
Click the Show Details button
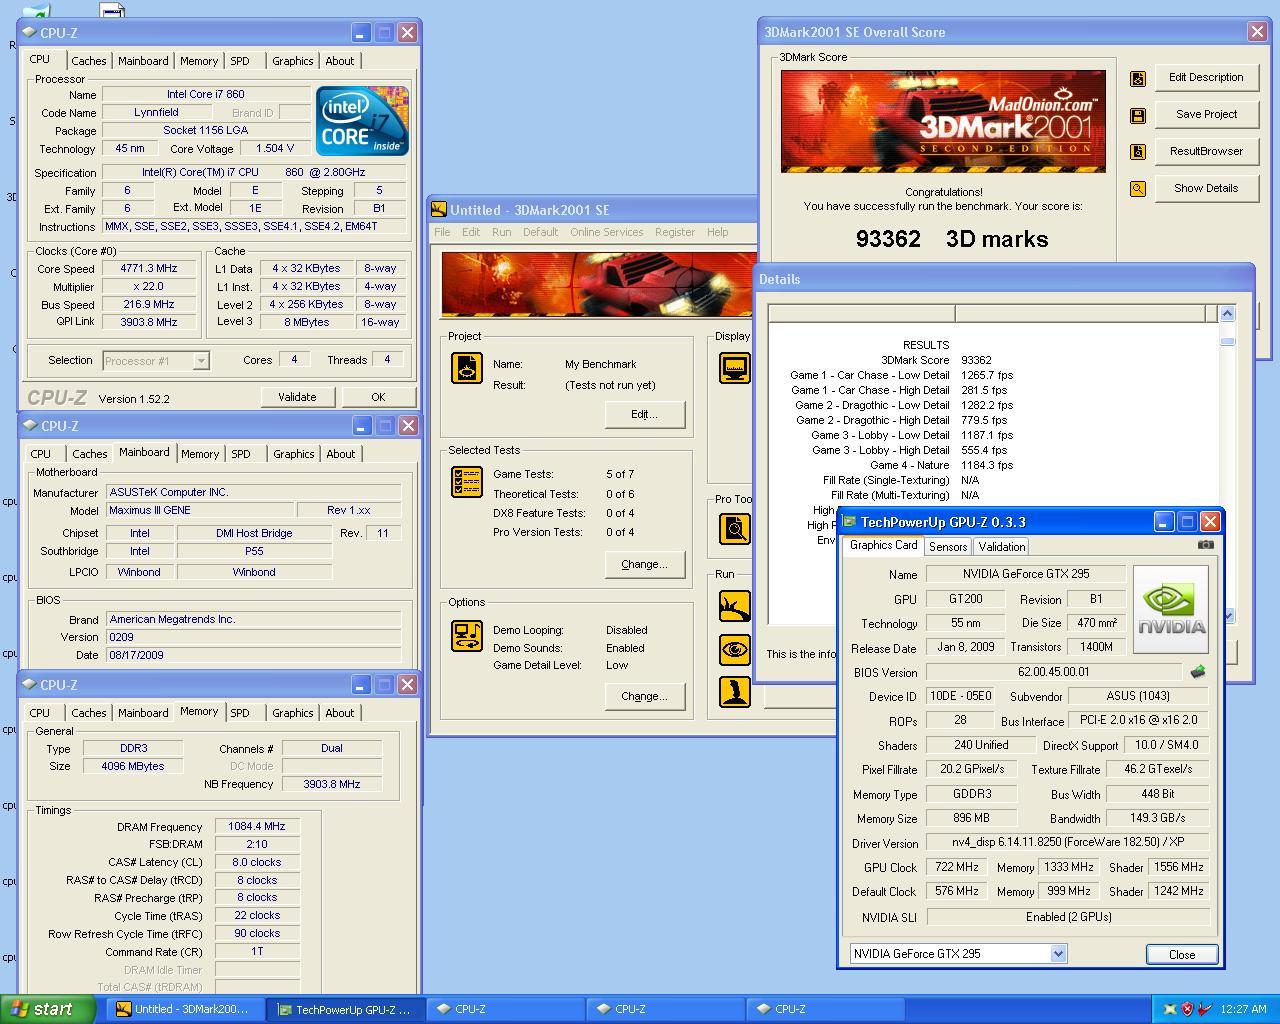click(x=1206, y=188)
